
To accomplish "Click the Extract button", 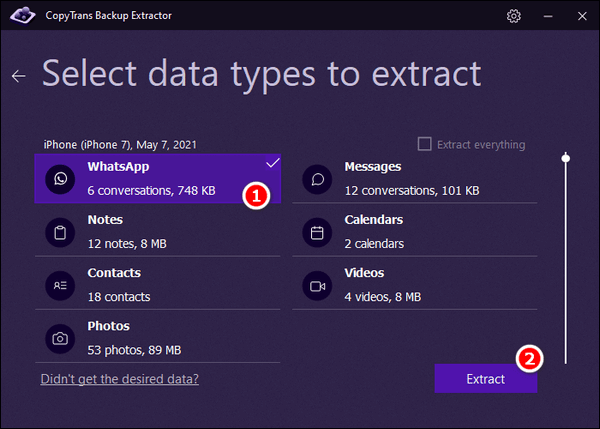I will tap(486, 378).
